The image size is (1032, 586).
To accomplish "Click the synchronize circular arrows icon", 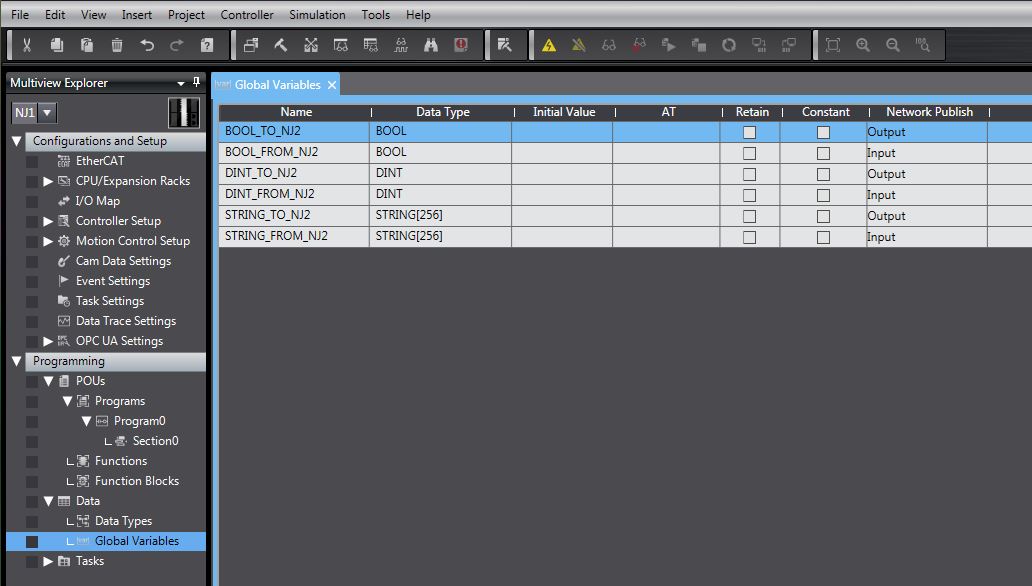I will tap(729, 45).
